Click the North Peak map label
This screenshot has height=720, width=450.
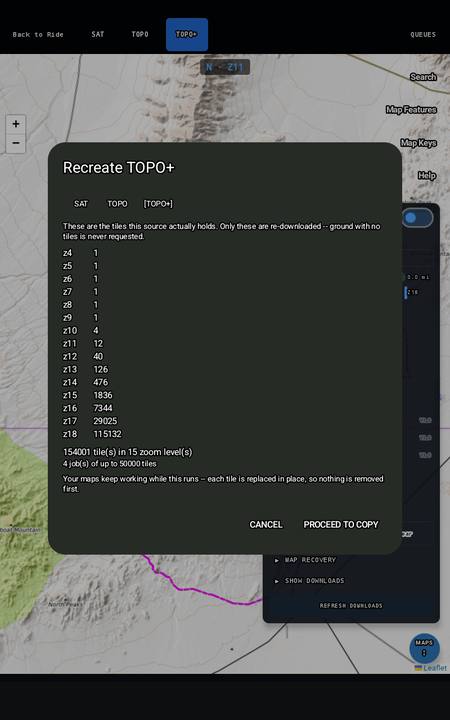pyautogui.click(x=66, y=604)
